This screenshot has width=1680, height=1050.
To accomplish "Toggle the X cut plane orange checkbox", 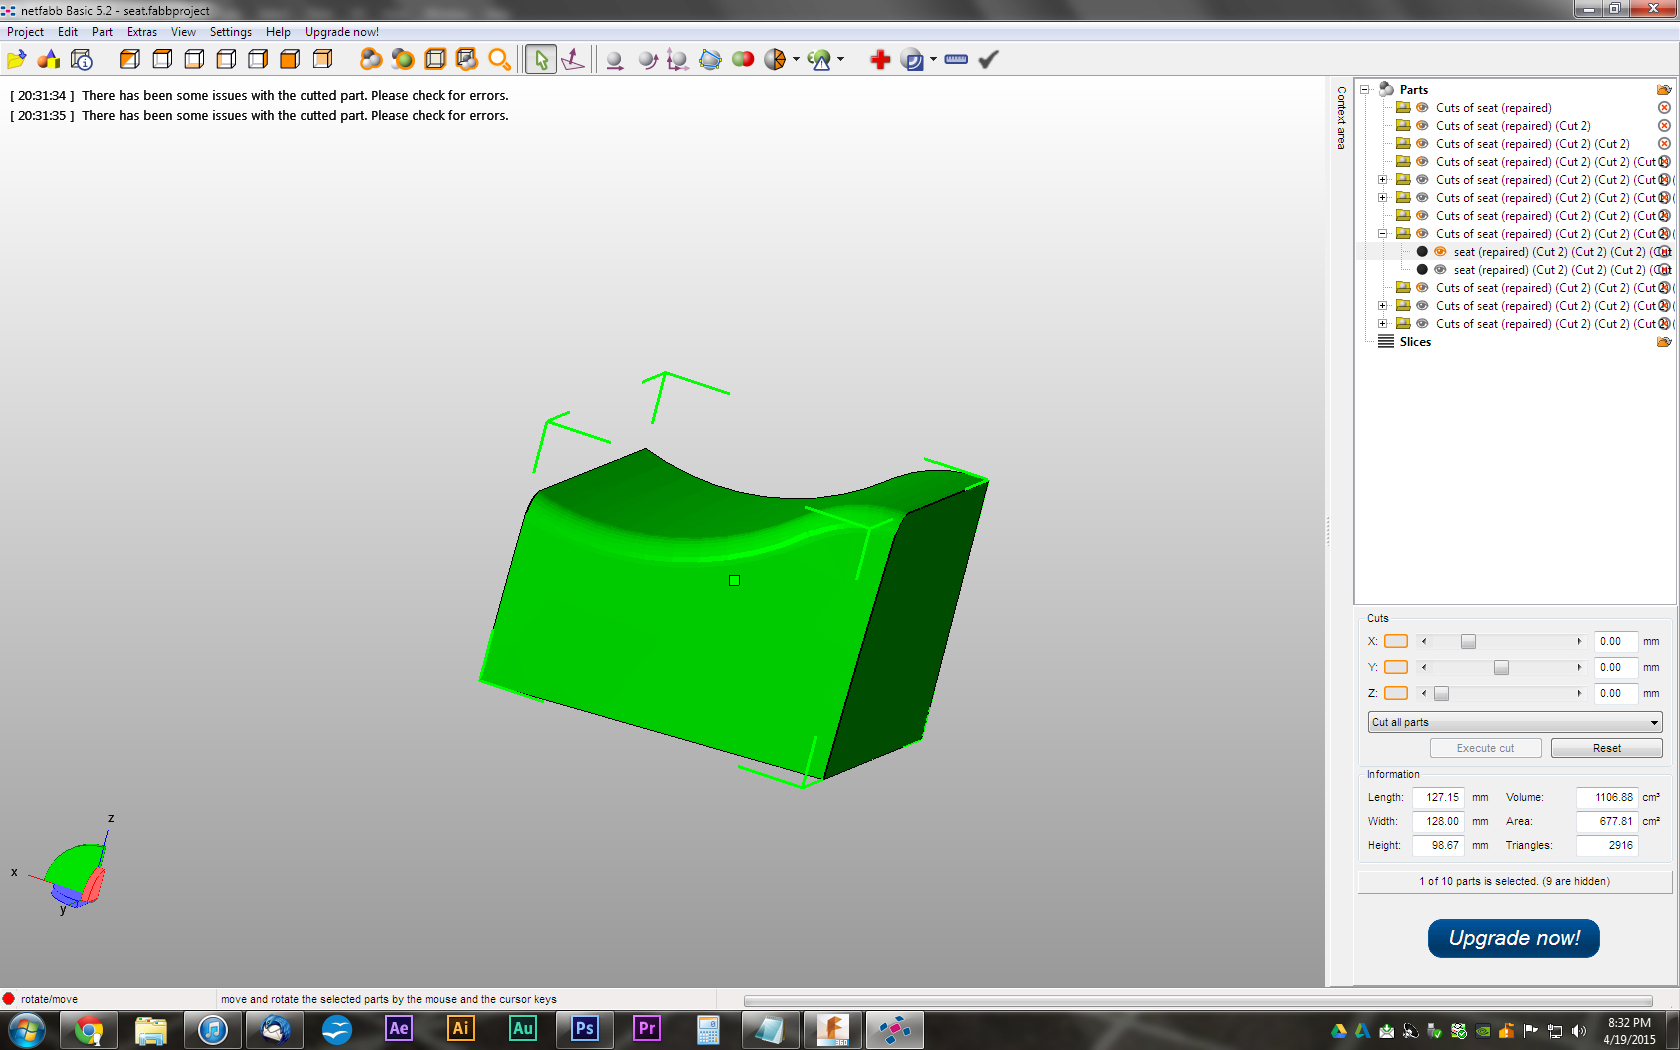I will (x=1396, y=641).
